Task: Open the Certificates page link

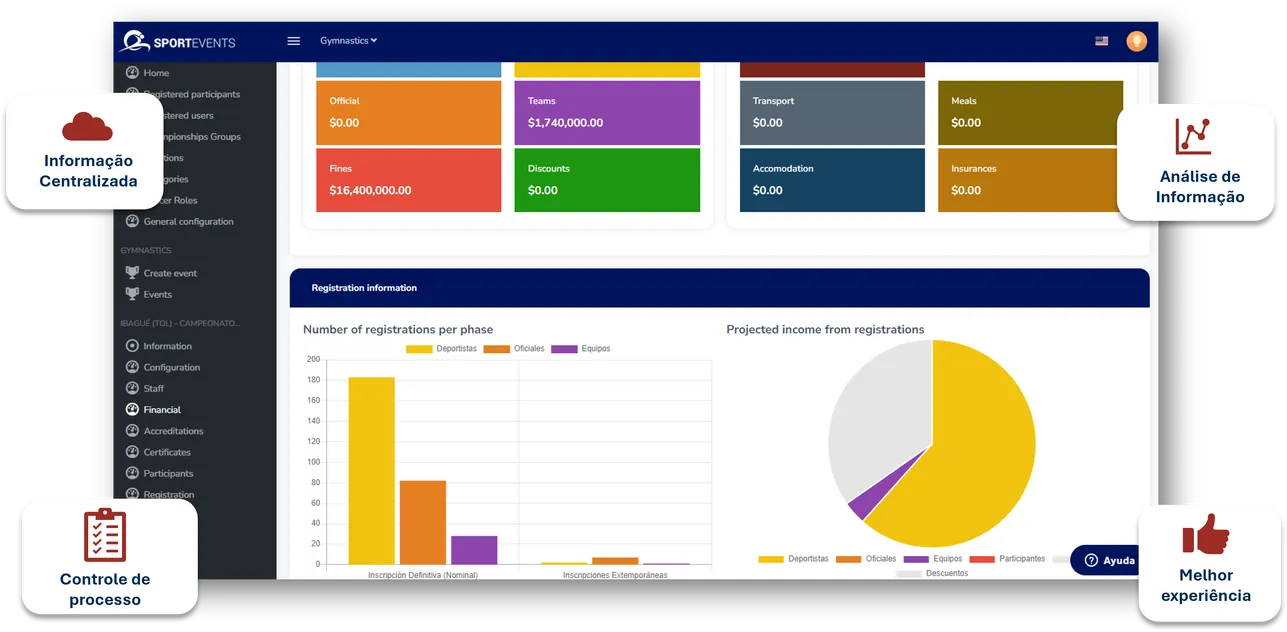Action: tap(167, 452)
